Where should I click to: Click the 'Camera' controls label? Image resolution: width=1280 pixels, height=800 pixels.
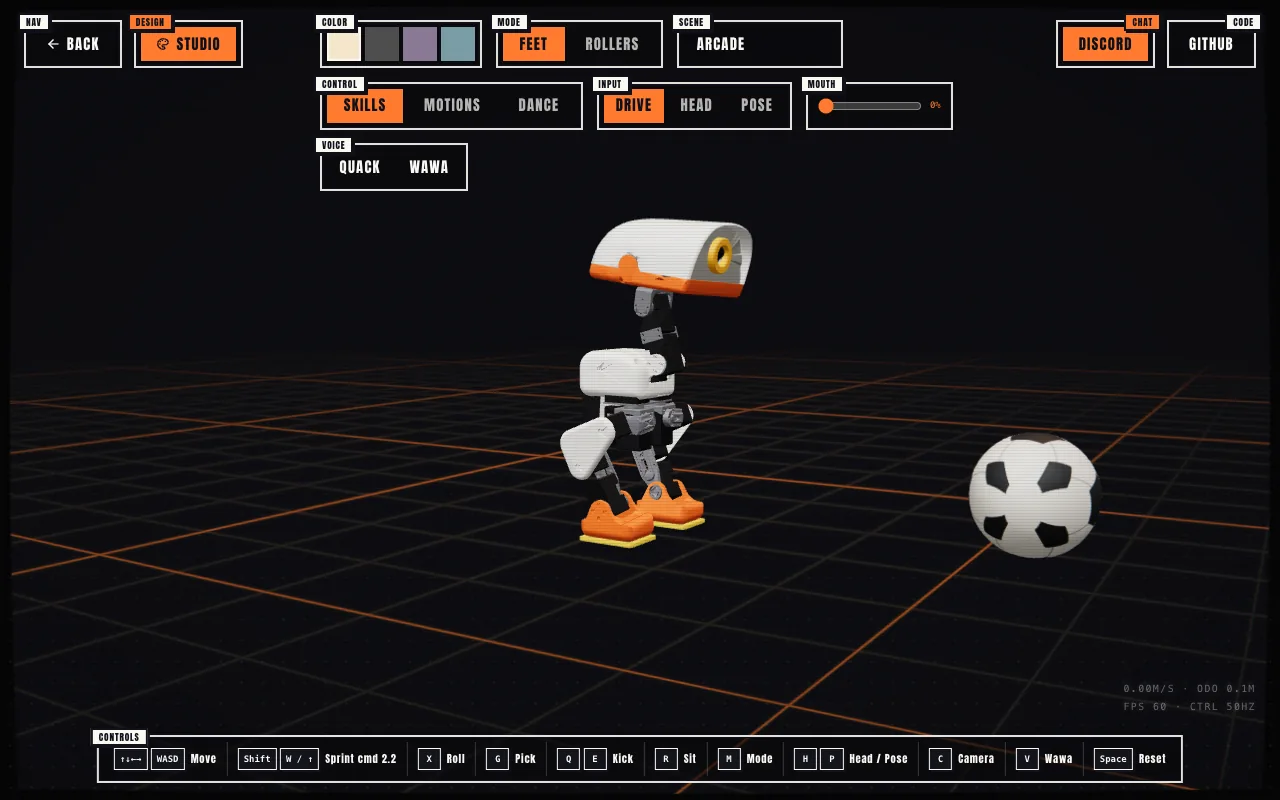coord(976,759)
